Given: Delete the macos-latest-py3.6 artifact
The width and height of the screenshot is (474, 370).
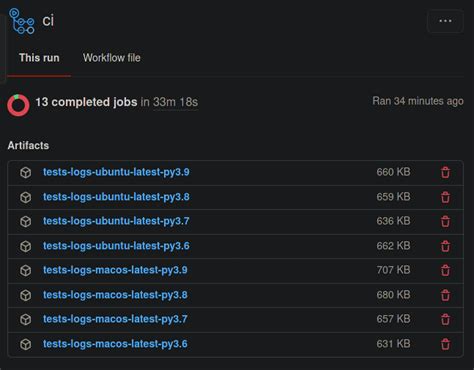Looking at the screenshot, I should pos(445,344).
